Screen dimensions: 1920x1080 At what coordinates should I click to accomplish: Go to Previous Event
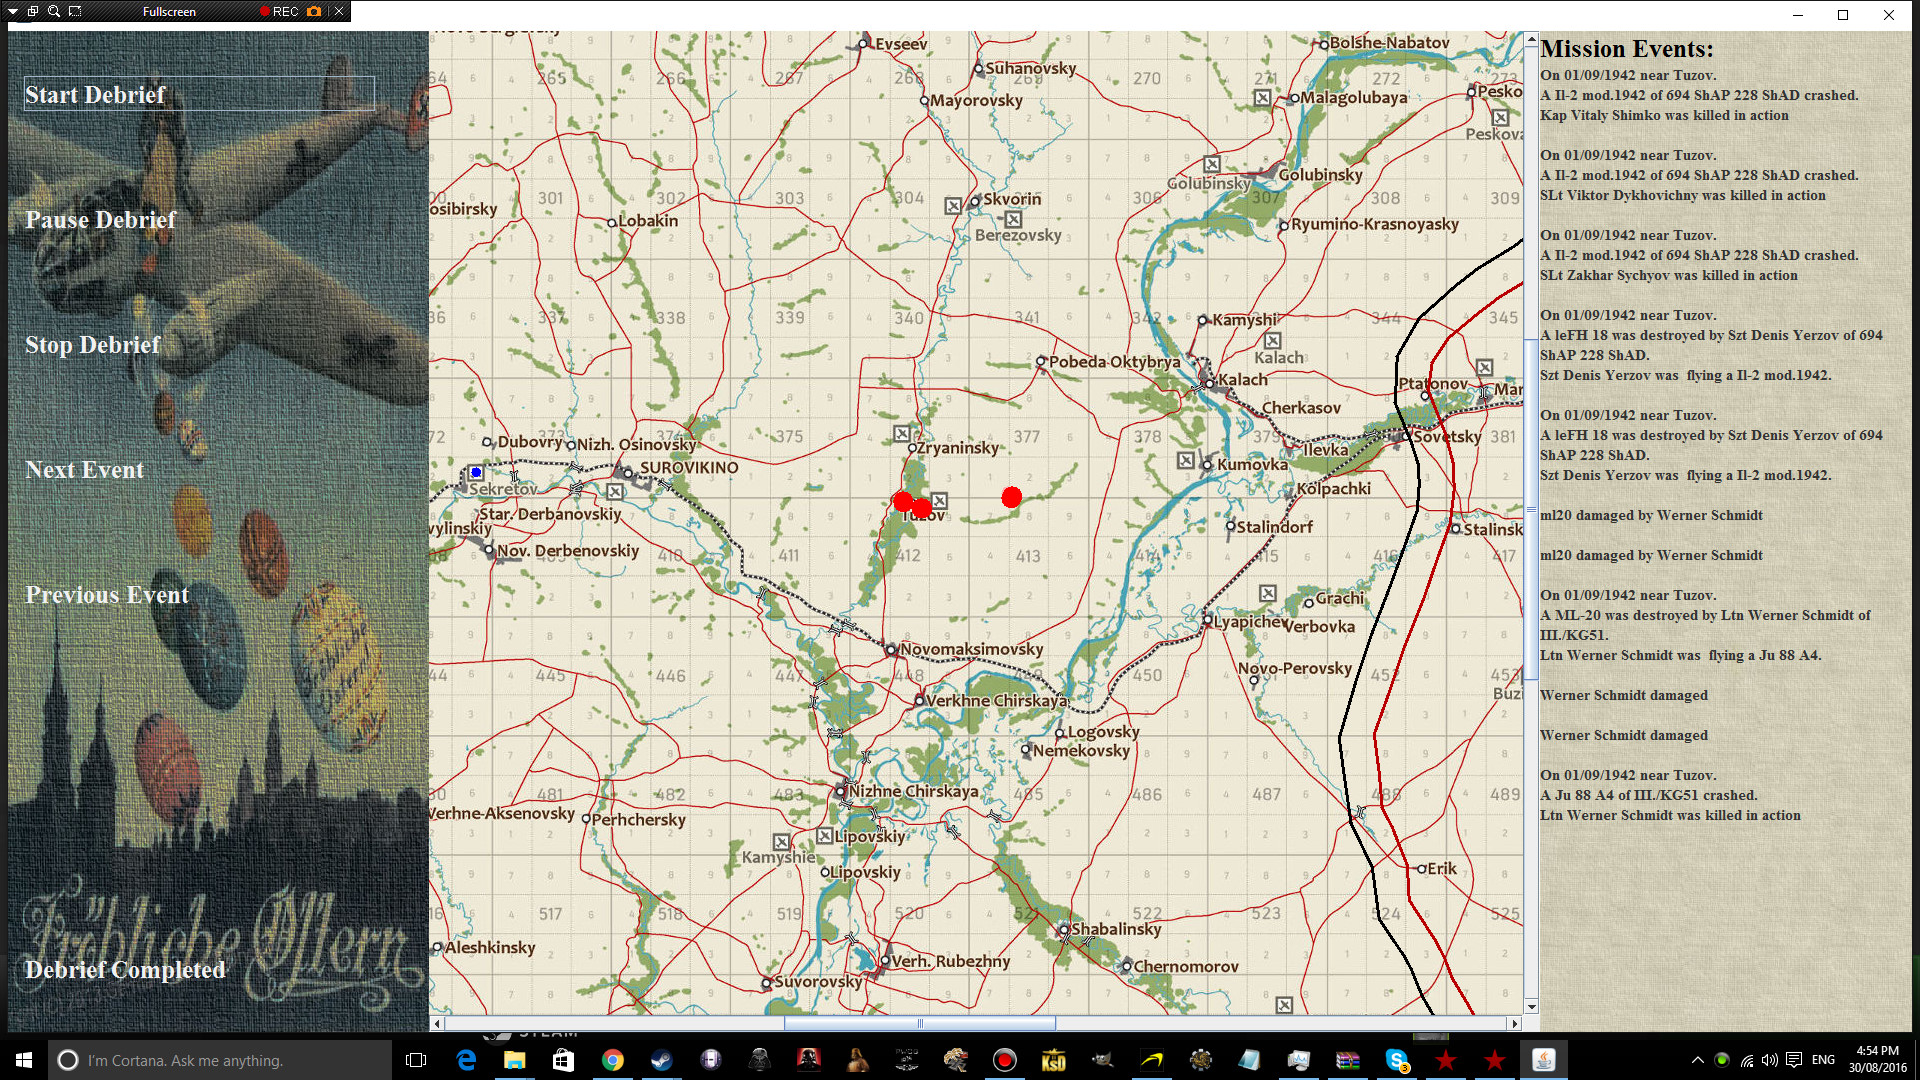click(106, 595)
